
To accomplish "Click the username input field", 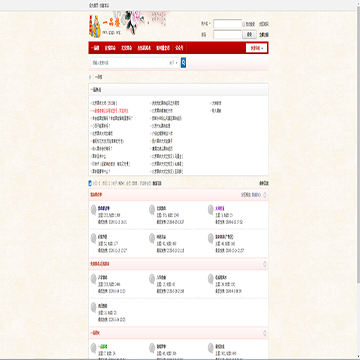I will (228, 24).
